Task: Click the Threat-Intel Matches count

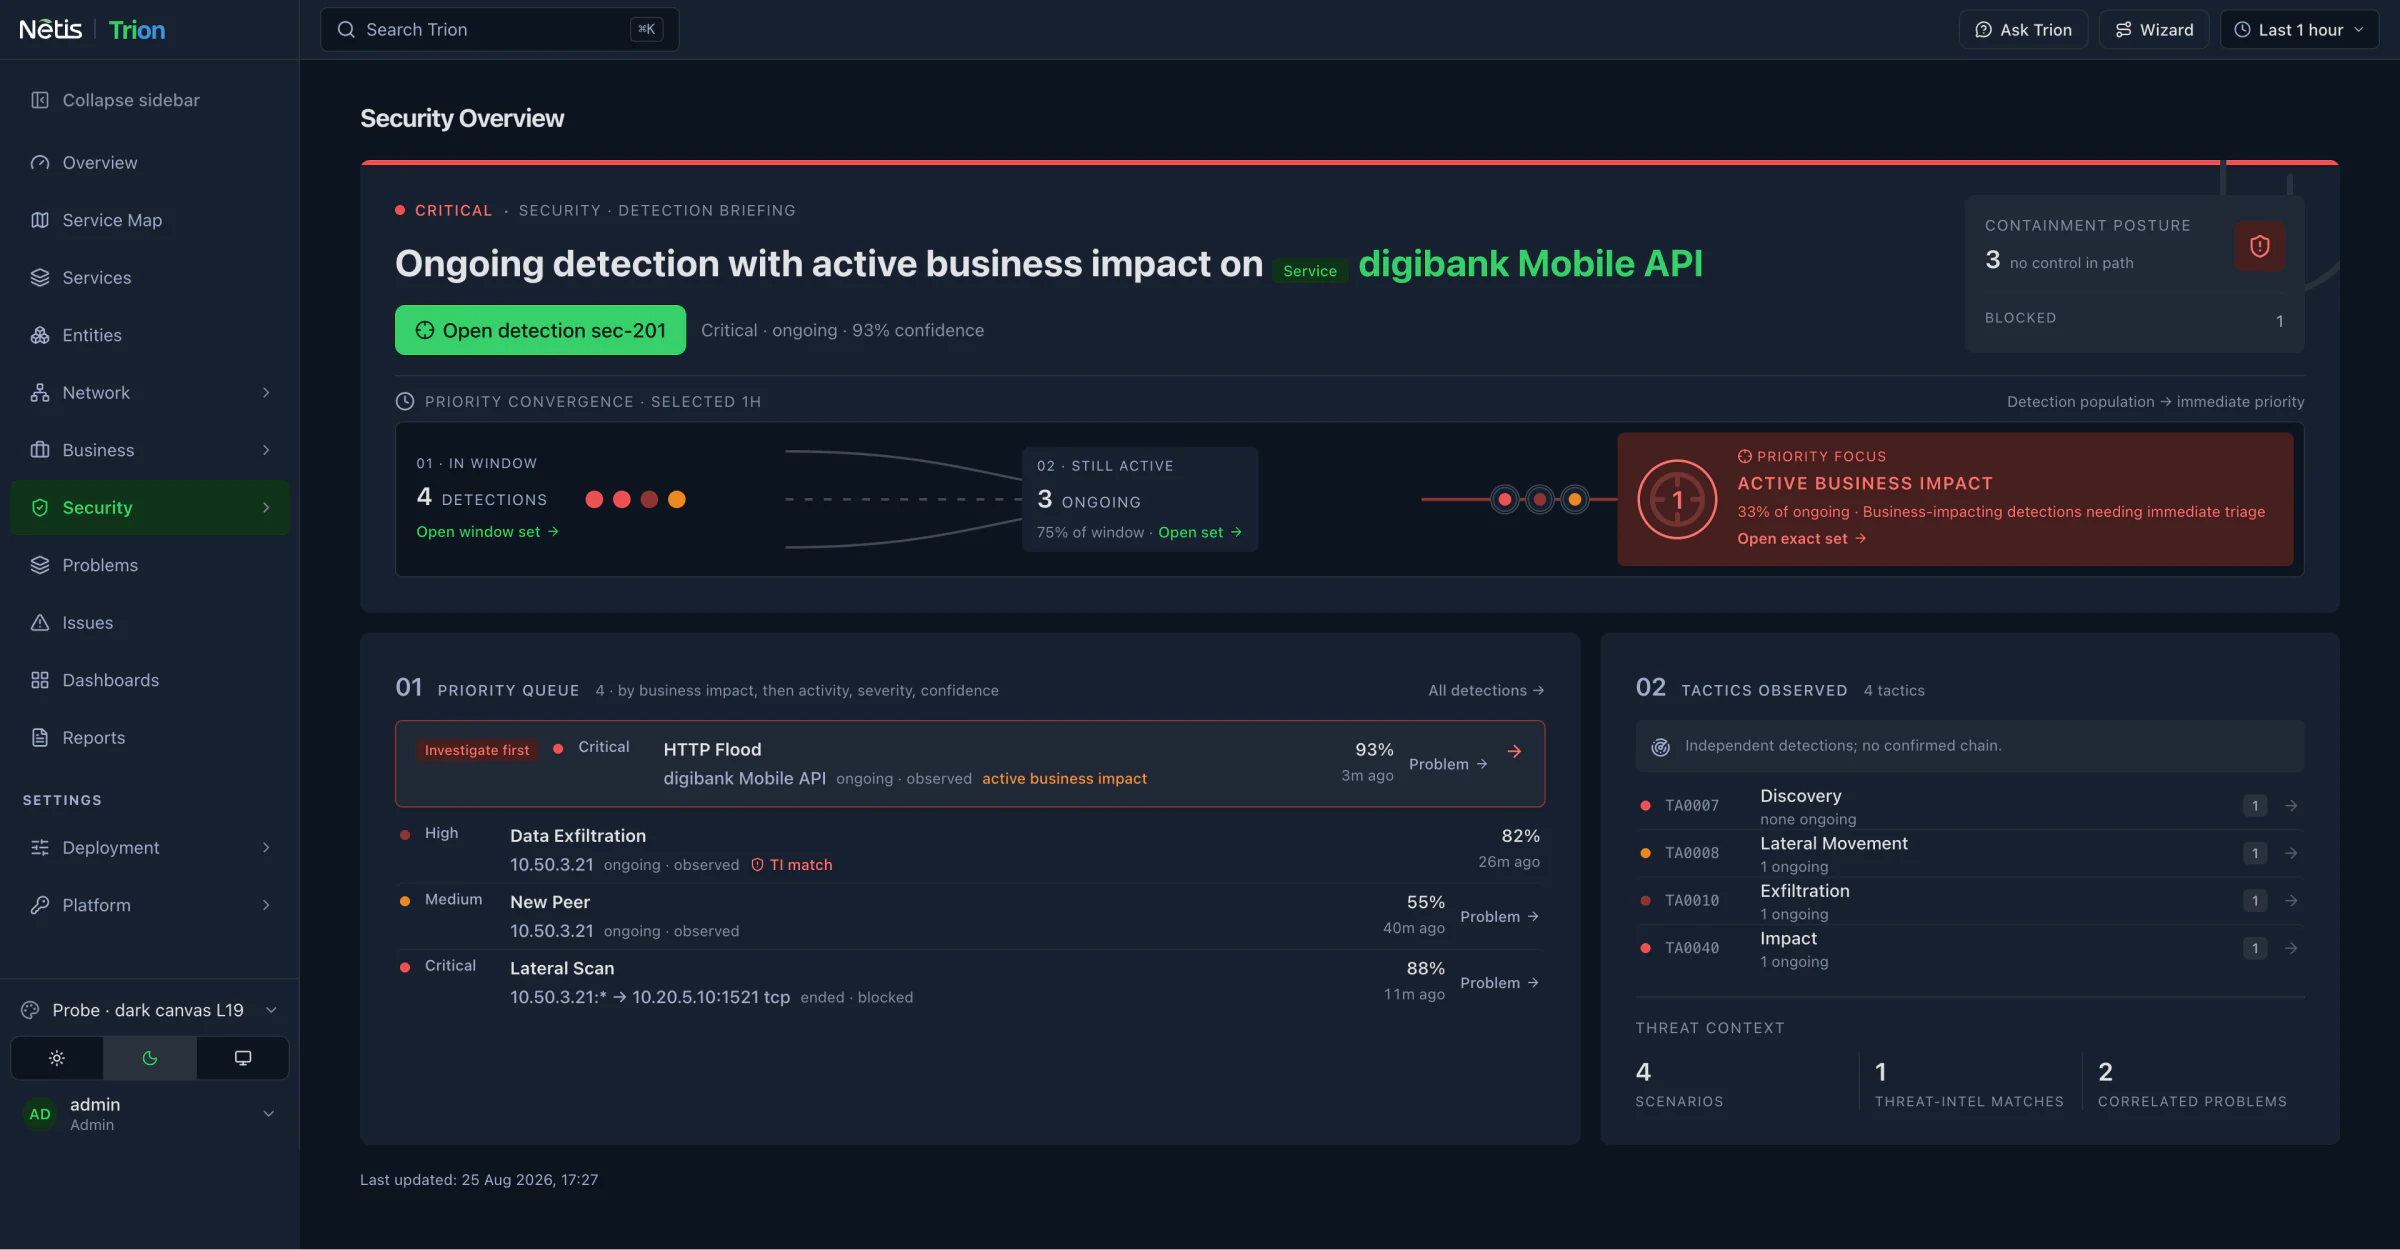Action: [1881, 1072]
